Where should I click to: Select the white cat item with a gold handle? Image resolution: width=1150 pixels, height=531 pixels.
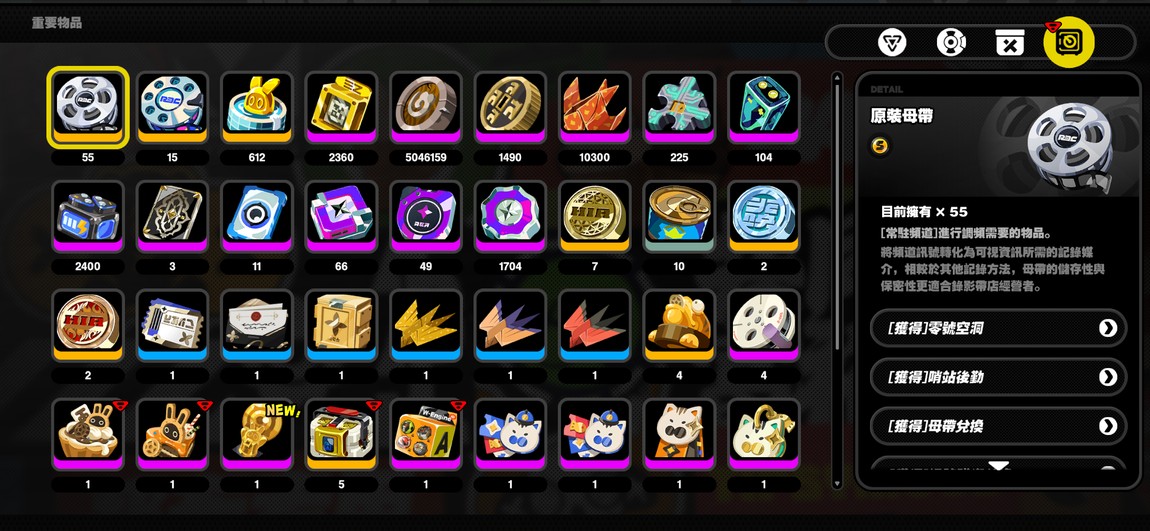(763, 433)
